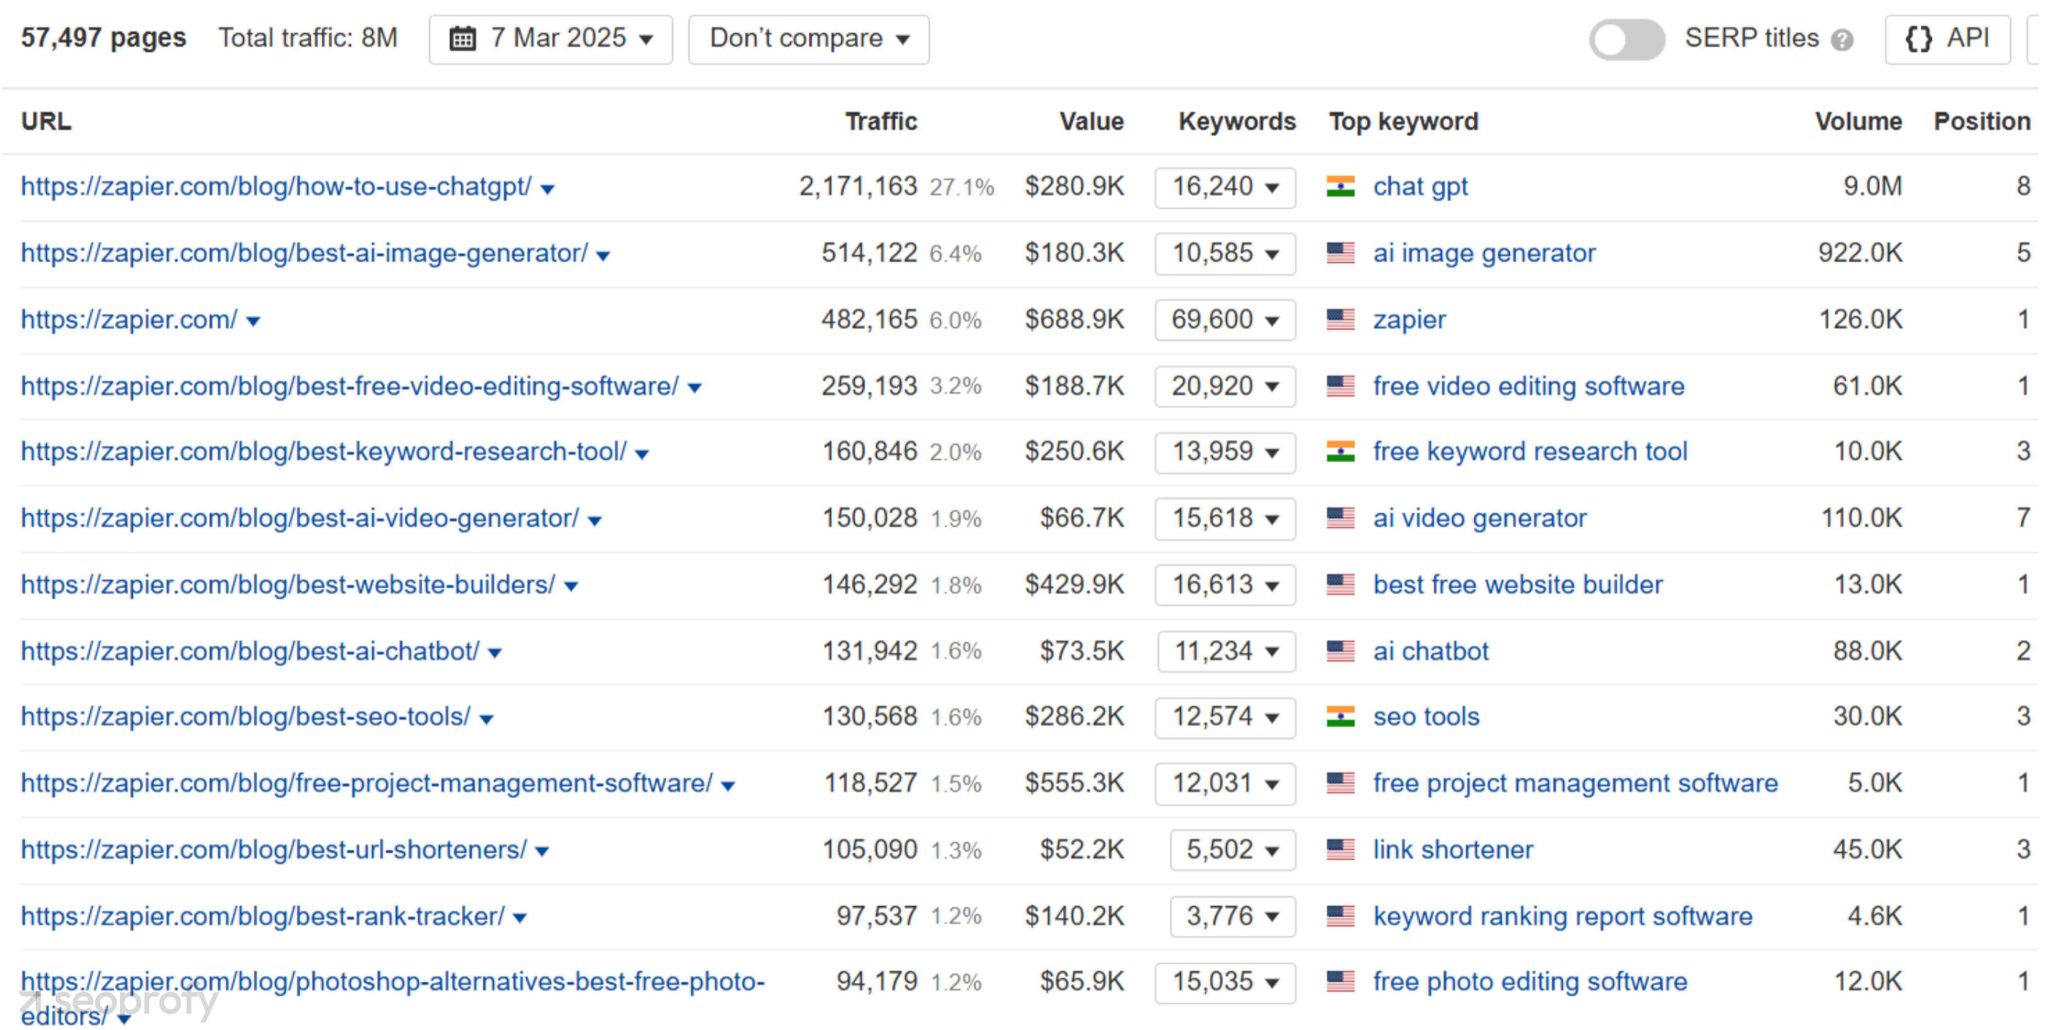The height and width of the screenshot is (1030, 2048).
Task: Open the photoshop-alternatives URL link
Action: click(393, 998)
